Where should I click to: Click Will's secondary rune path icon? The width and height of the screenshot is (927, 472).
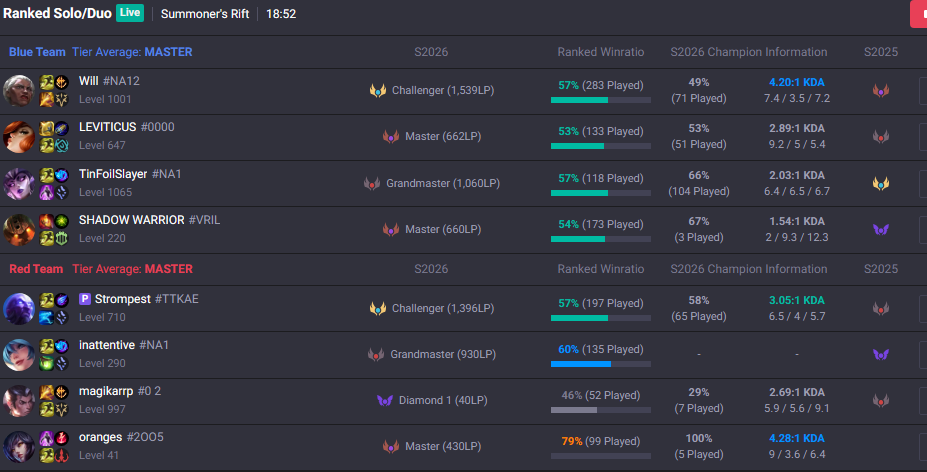(61, 99)
